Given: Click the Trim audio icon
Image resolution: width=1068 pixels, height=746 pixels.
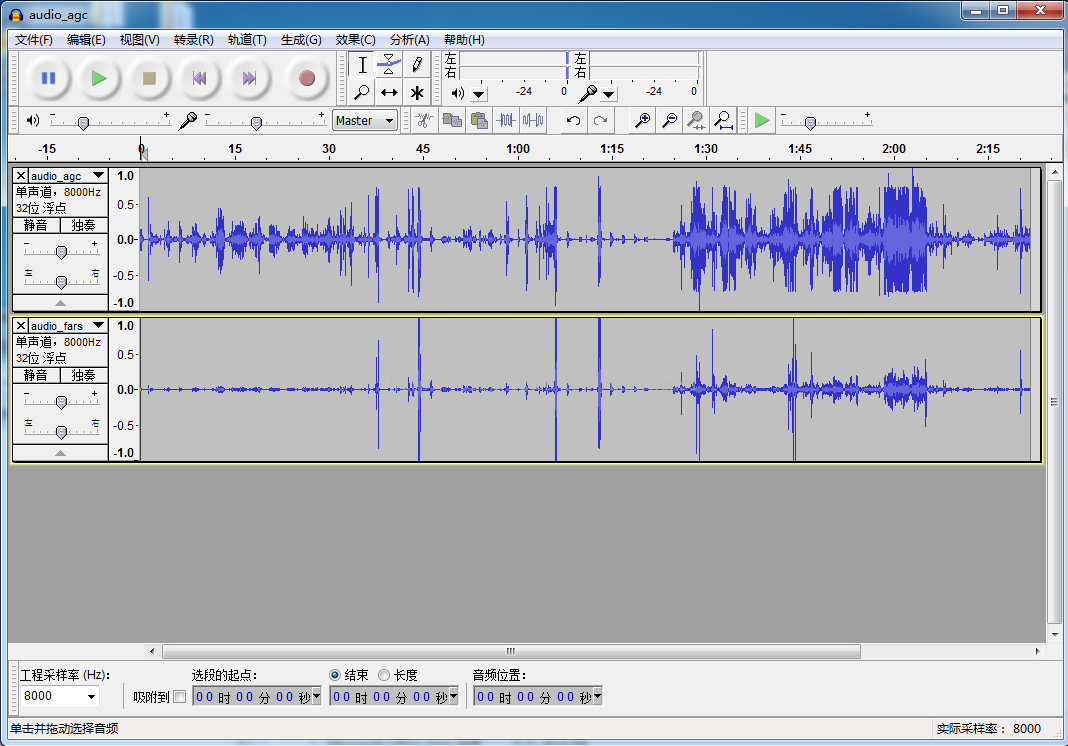Looking at the screenshot, I should point(505,121).
